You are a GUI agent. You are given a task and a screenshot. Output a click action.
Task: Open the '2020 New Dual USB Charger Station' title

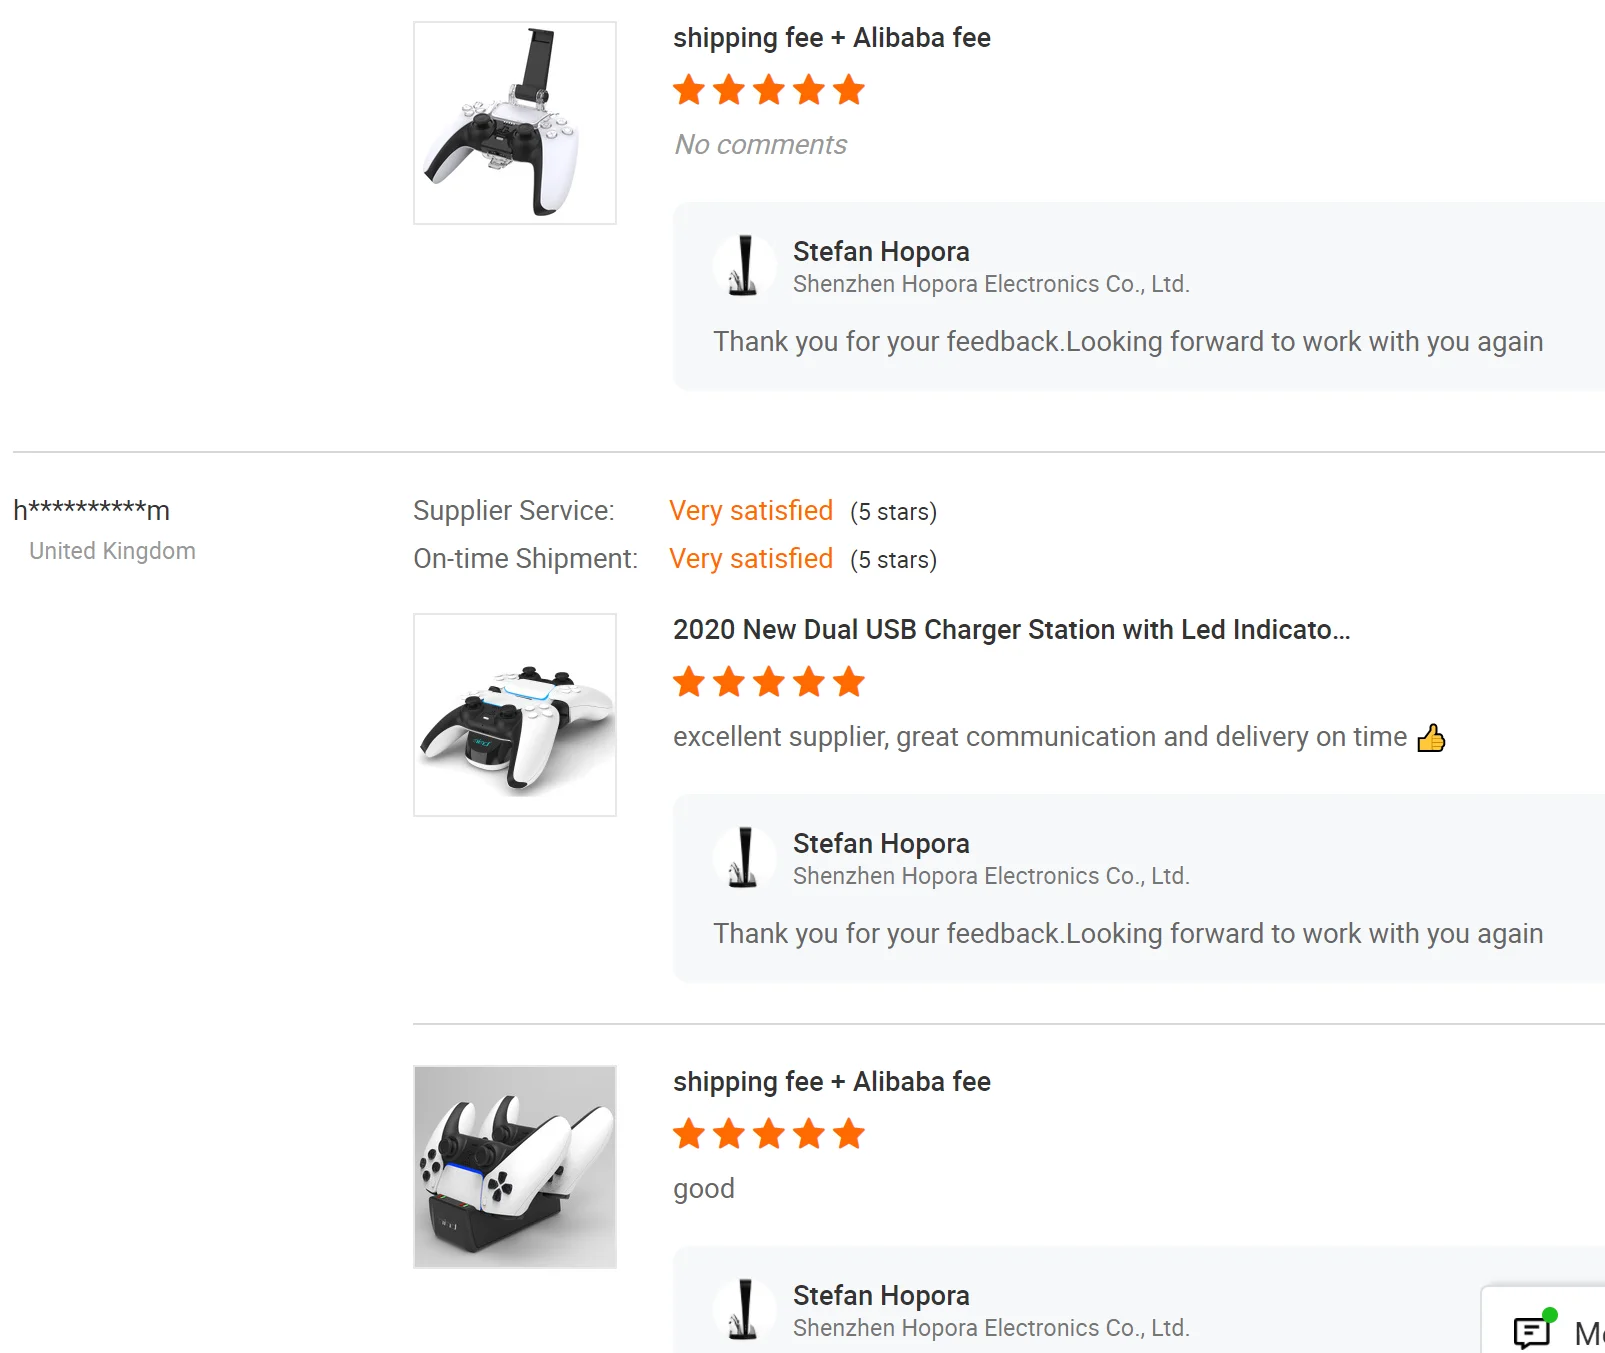(x=1011, y=630)
